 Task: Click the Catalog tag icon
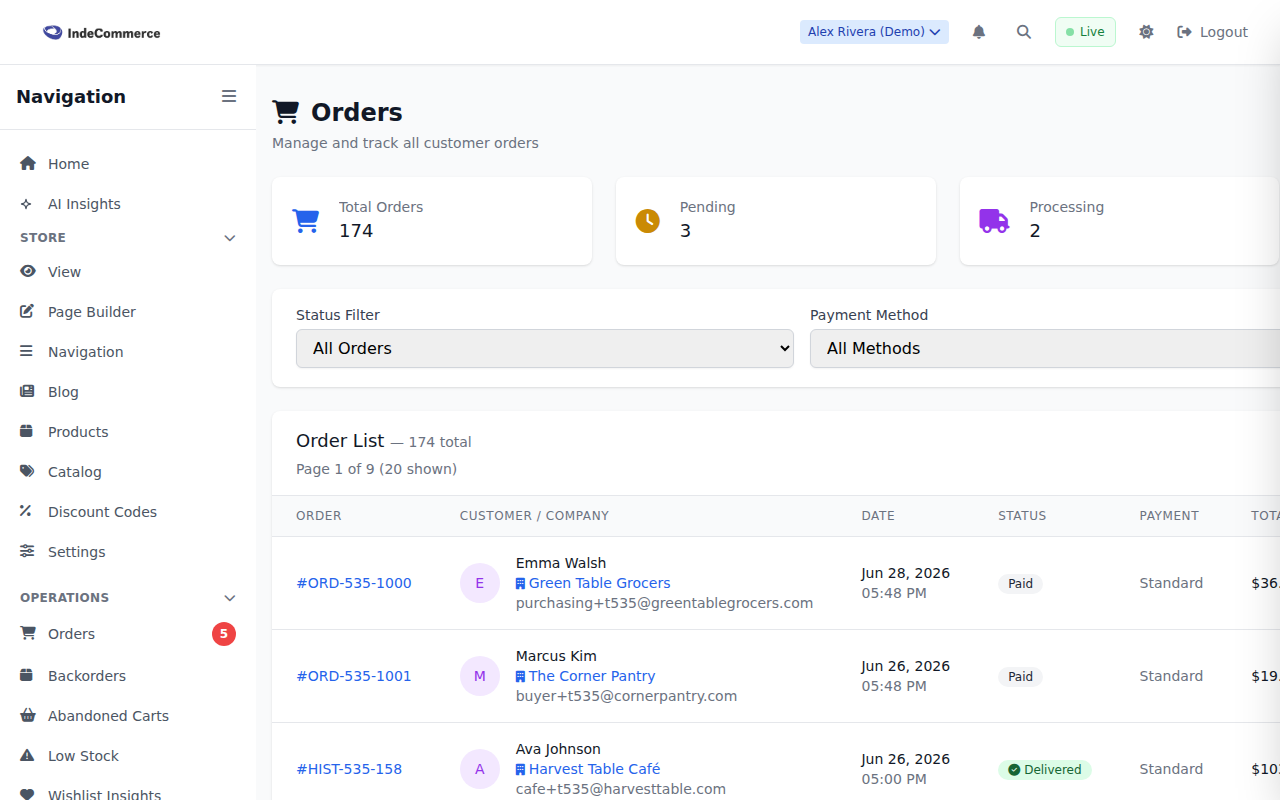tap(27, 472)
